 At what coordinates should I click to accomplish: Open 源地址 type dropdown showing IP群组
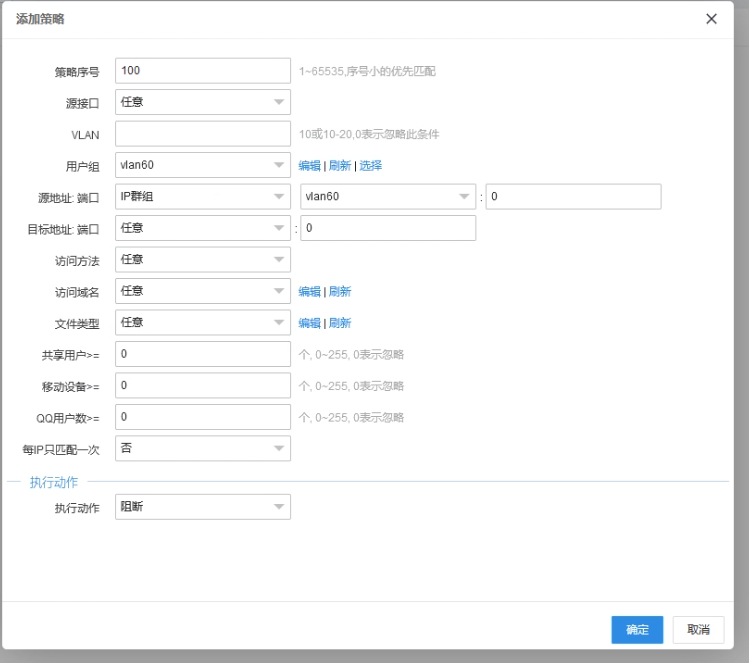coord(203,197)
